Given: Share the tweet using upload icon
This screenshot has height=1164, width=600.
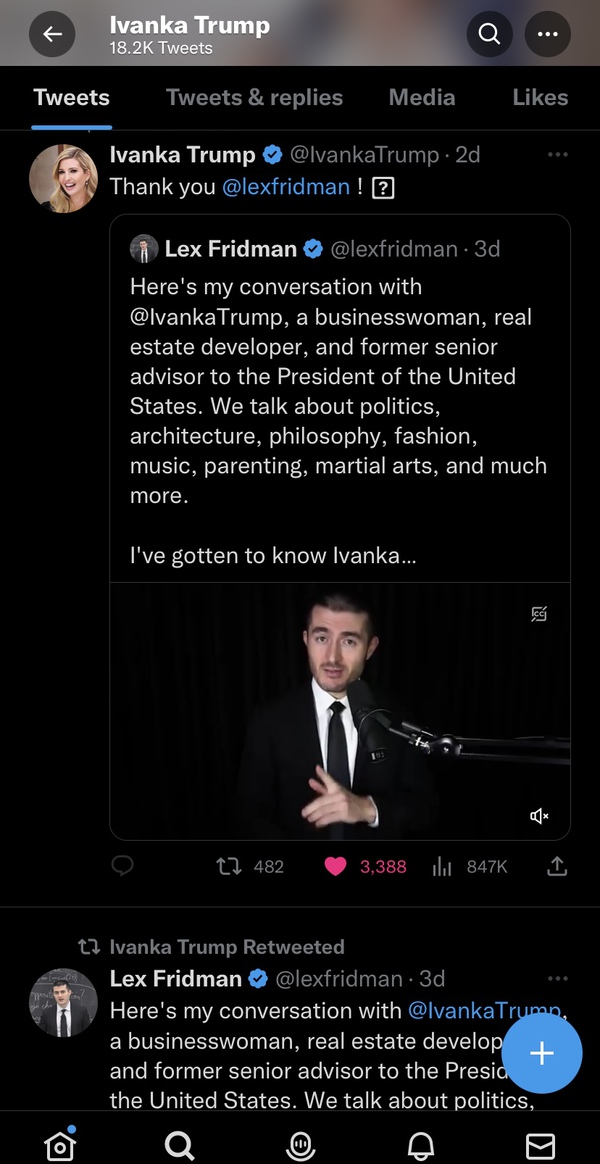Looking at the screenshot, I should click(558, 866).
